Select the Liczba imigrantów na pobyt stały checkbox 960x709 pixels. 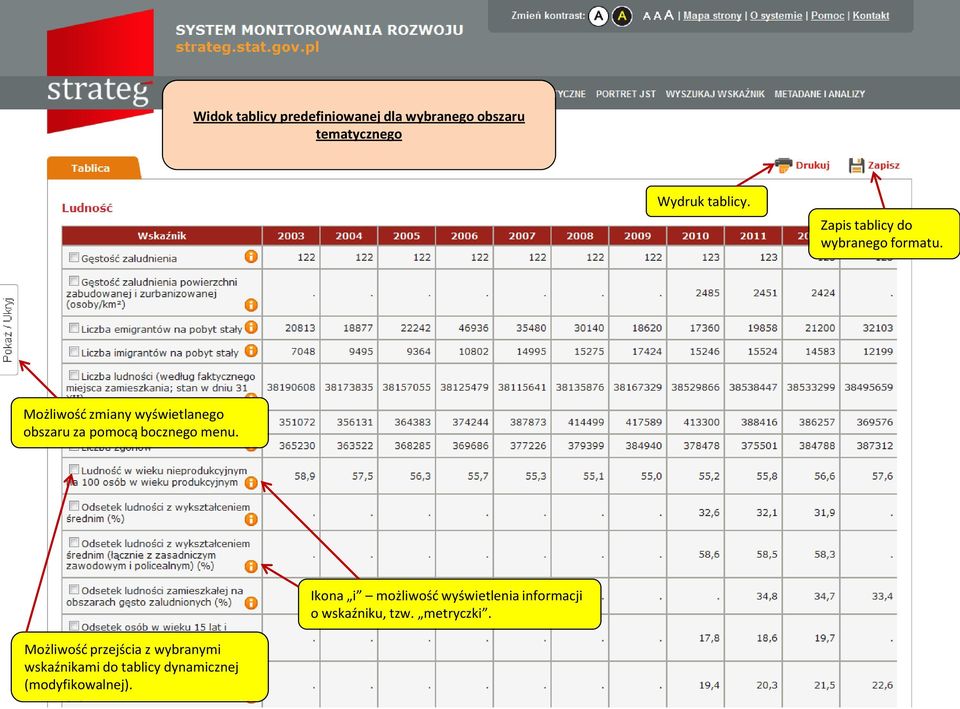(74, 351)
